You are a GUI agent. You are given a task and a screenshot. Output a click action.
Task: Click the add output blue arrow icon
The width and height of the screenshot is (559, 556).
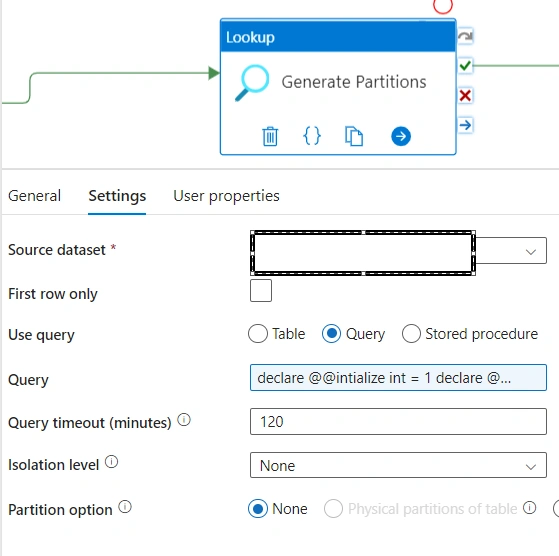point(401,136)
